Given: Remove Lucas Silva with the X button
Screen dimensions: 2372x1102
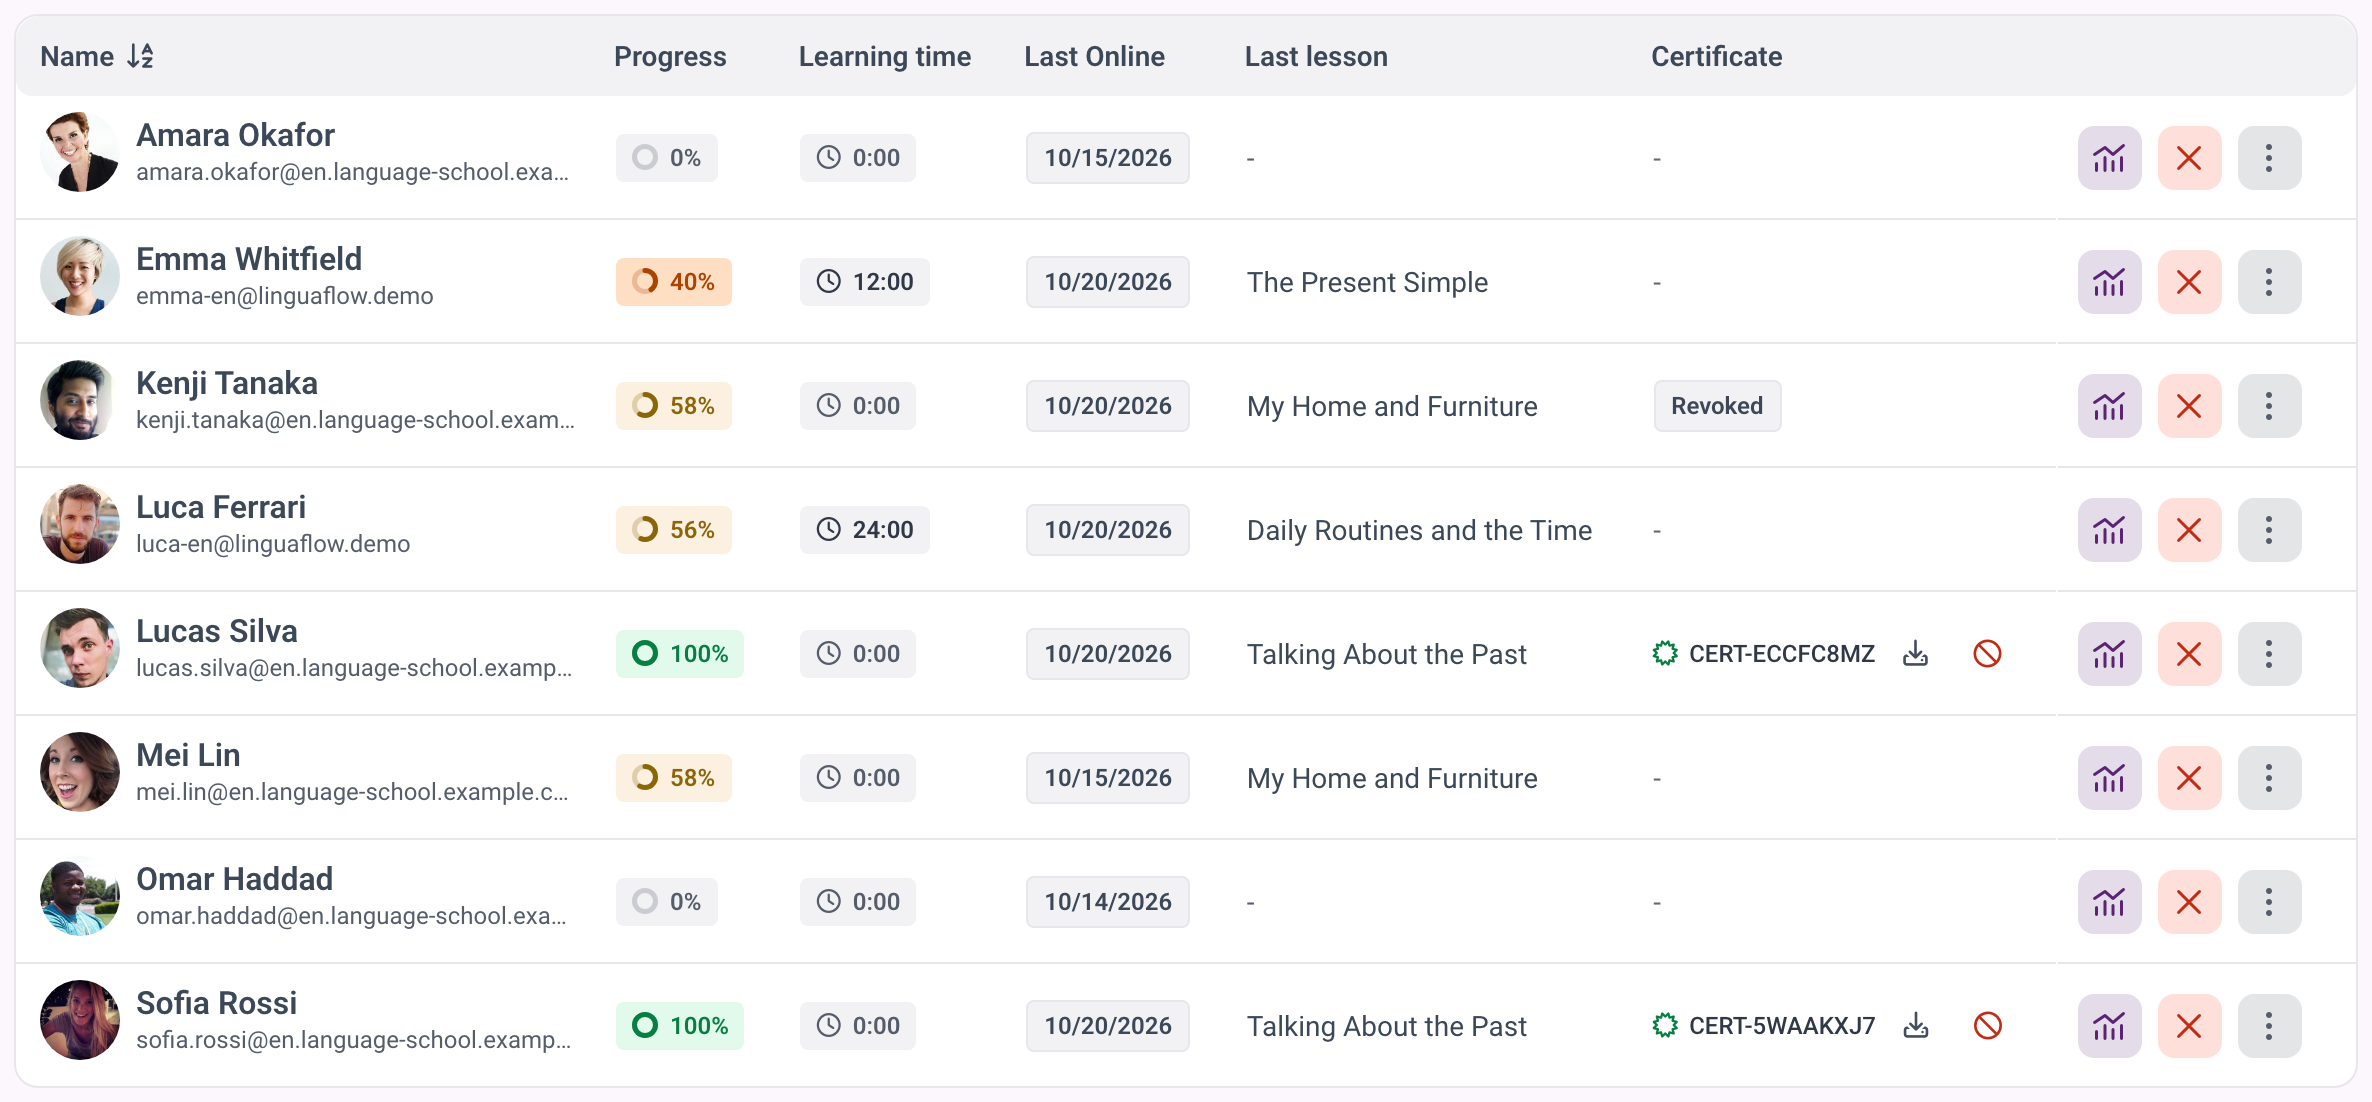Looking at the screenshot, I should click(2189, 654).
